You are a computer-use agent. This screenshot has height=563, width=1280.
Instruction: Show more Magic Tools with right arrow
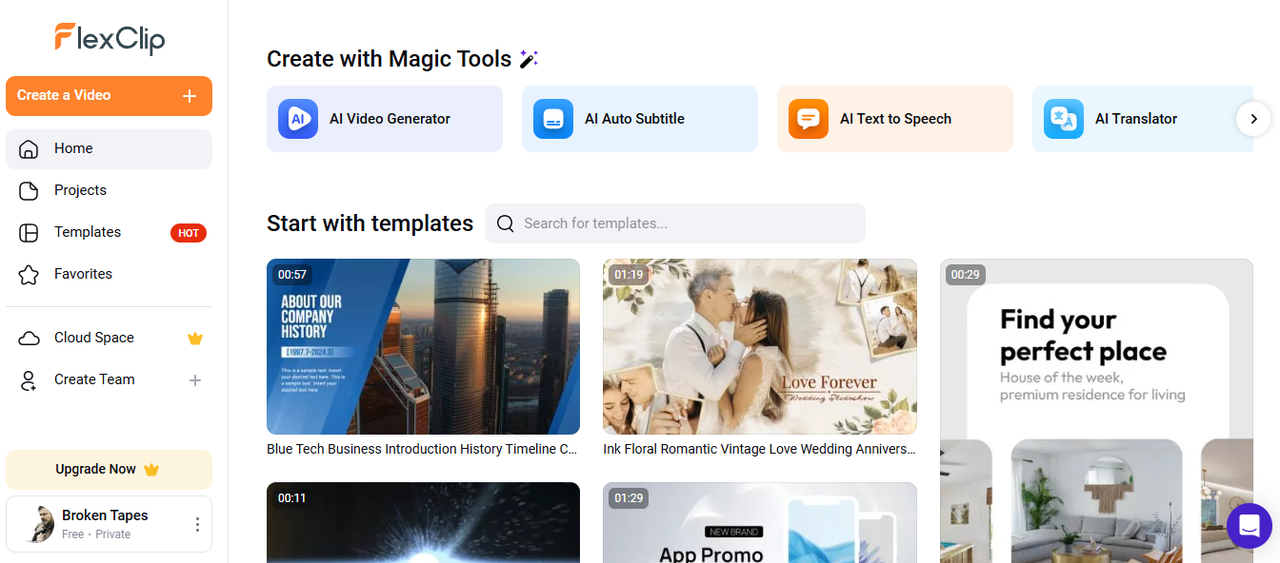(1253, 119)
